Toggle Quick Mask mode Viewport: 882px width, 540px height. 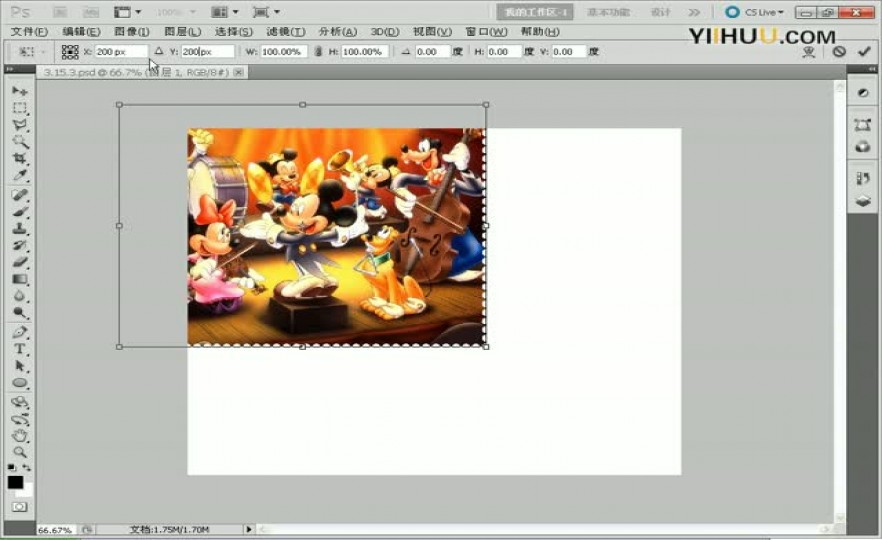click(20, 507)
